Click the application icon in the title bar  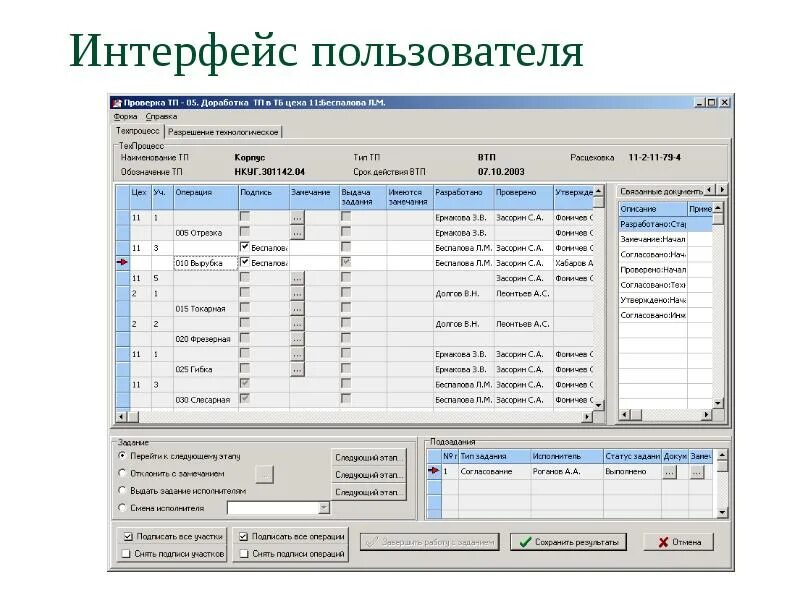(117, 103)
